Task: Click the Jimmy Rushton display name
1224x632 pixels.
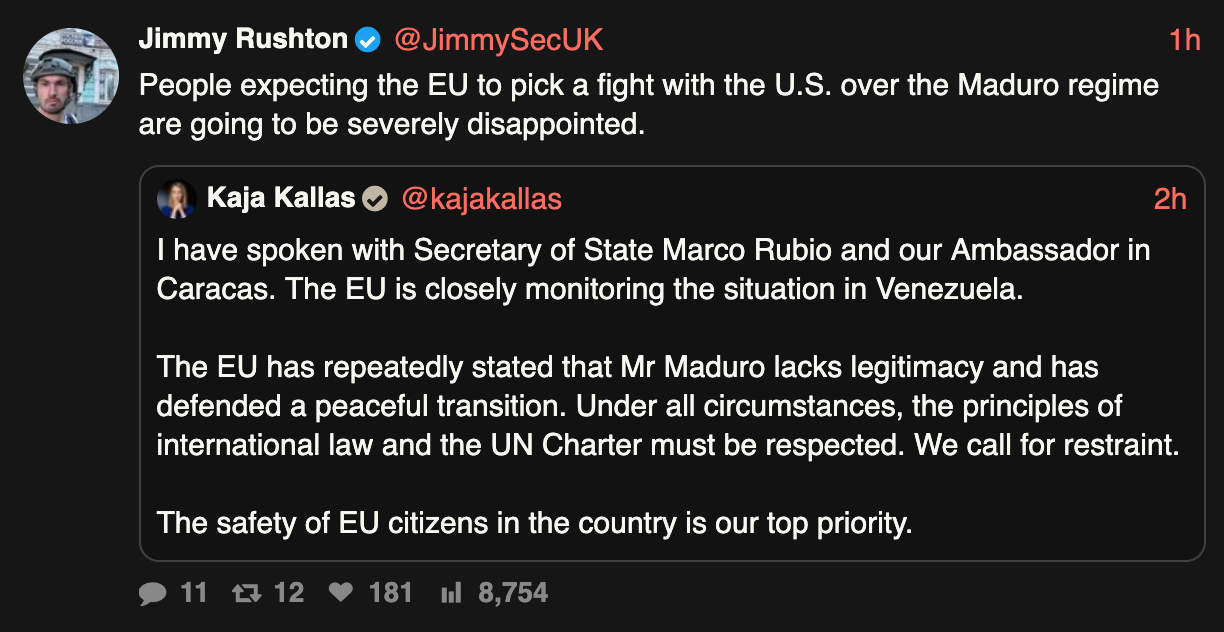Action: (243, 40)
